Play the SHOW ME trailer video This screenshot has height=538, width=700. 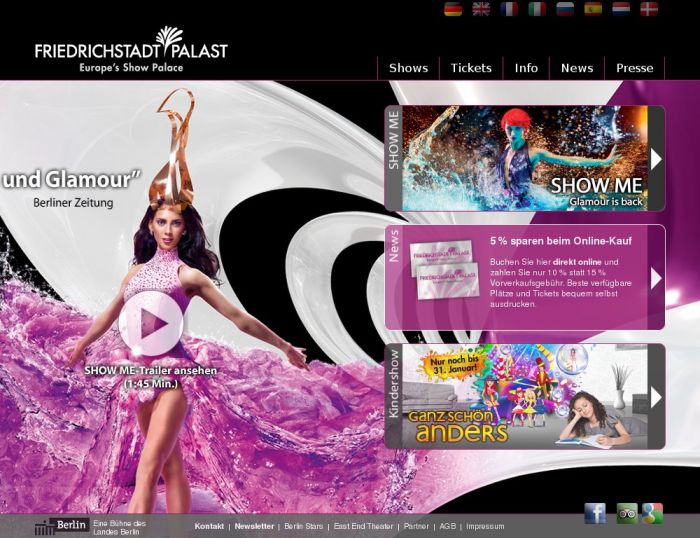pos(151,322)
